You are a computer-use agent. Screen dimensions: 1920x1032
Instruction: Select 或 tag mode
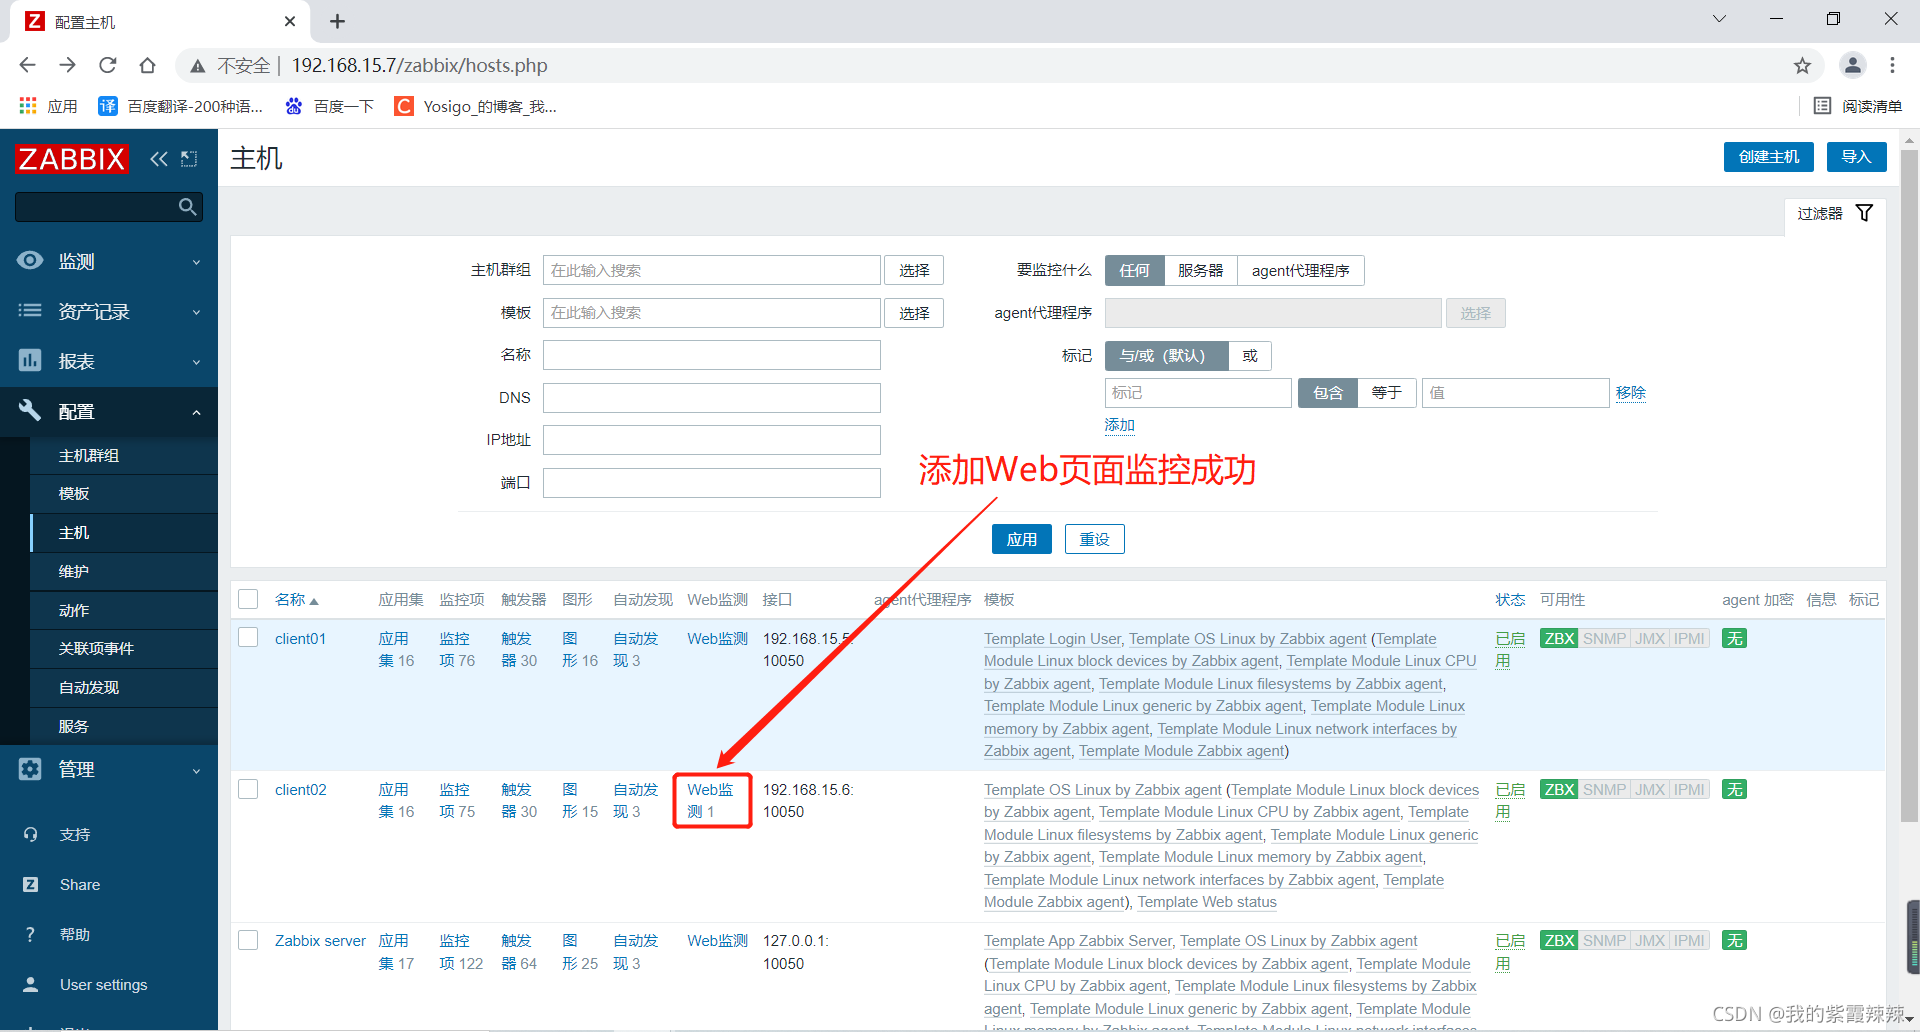(1249, 356)
